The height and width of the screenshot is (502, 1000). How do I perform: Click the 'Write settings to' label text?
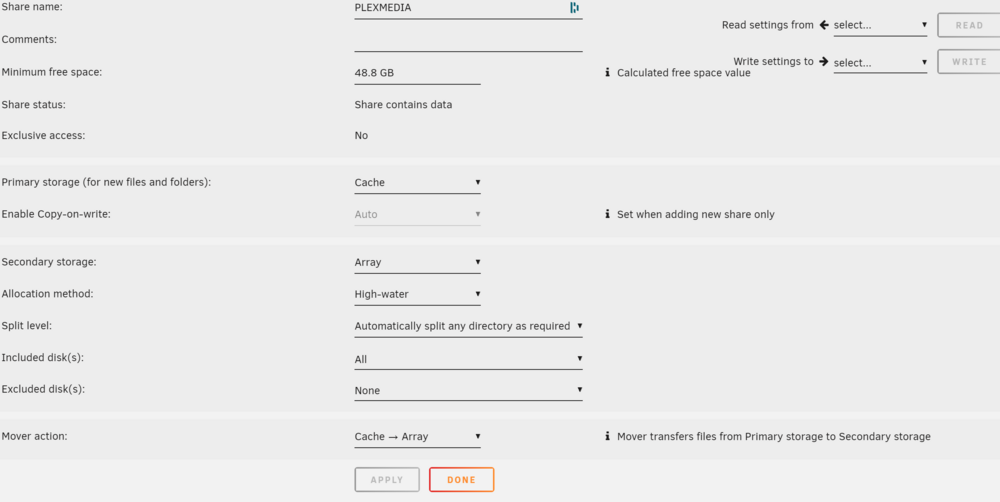(774, 61)
